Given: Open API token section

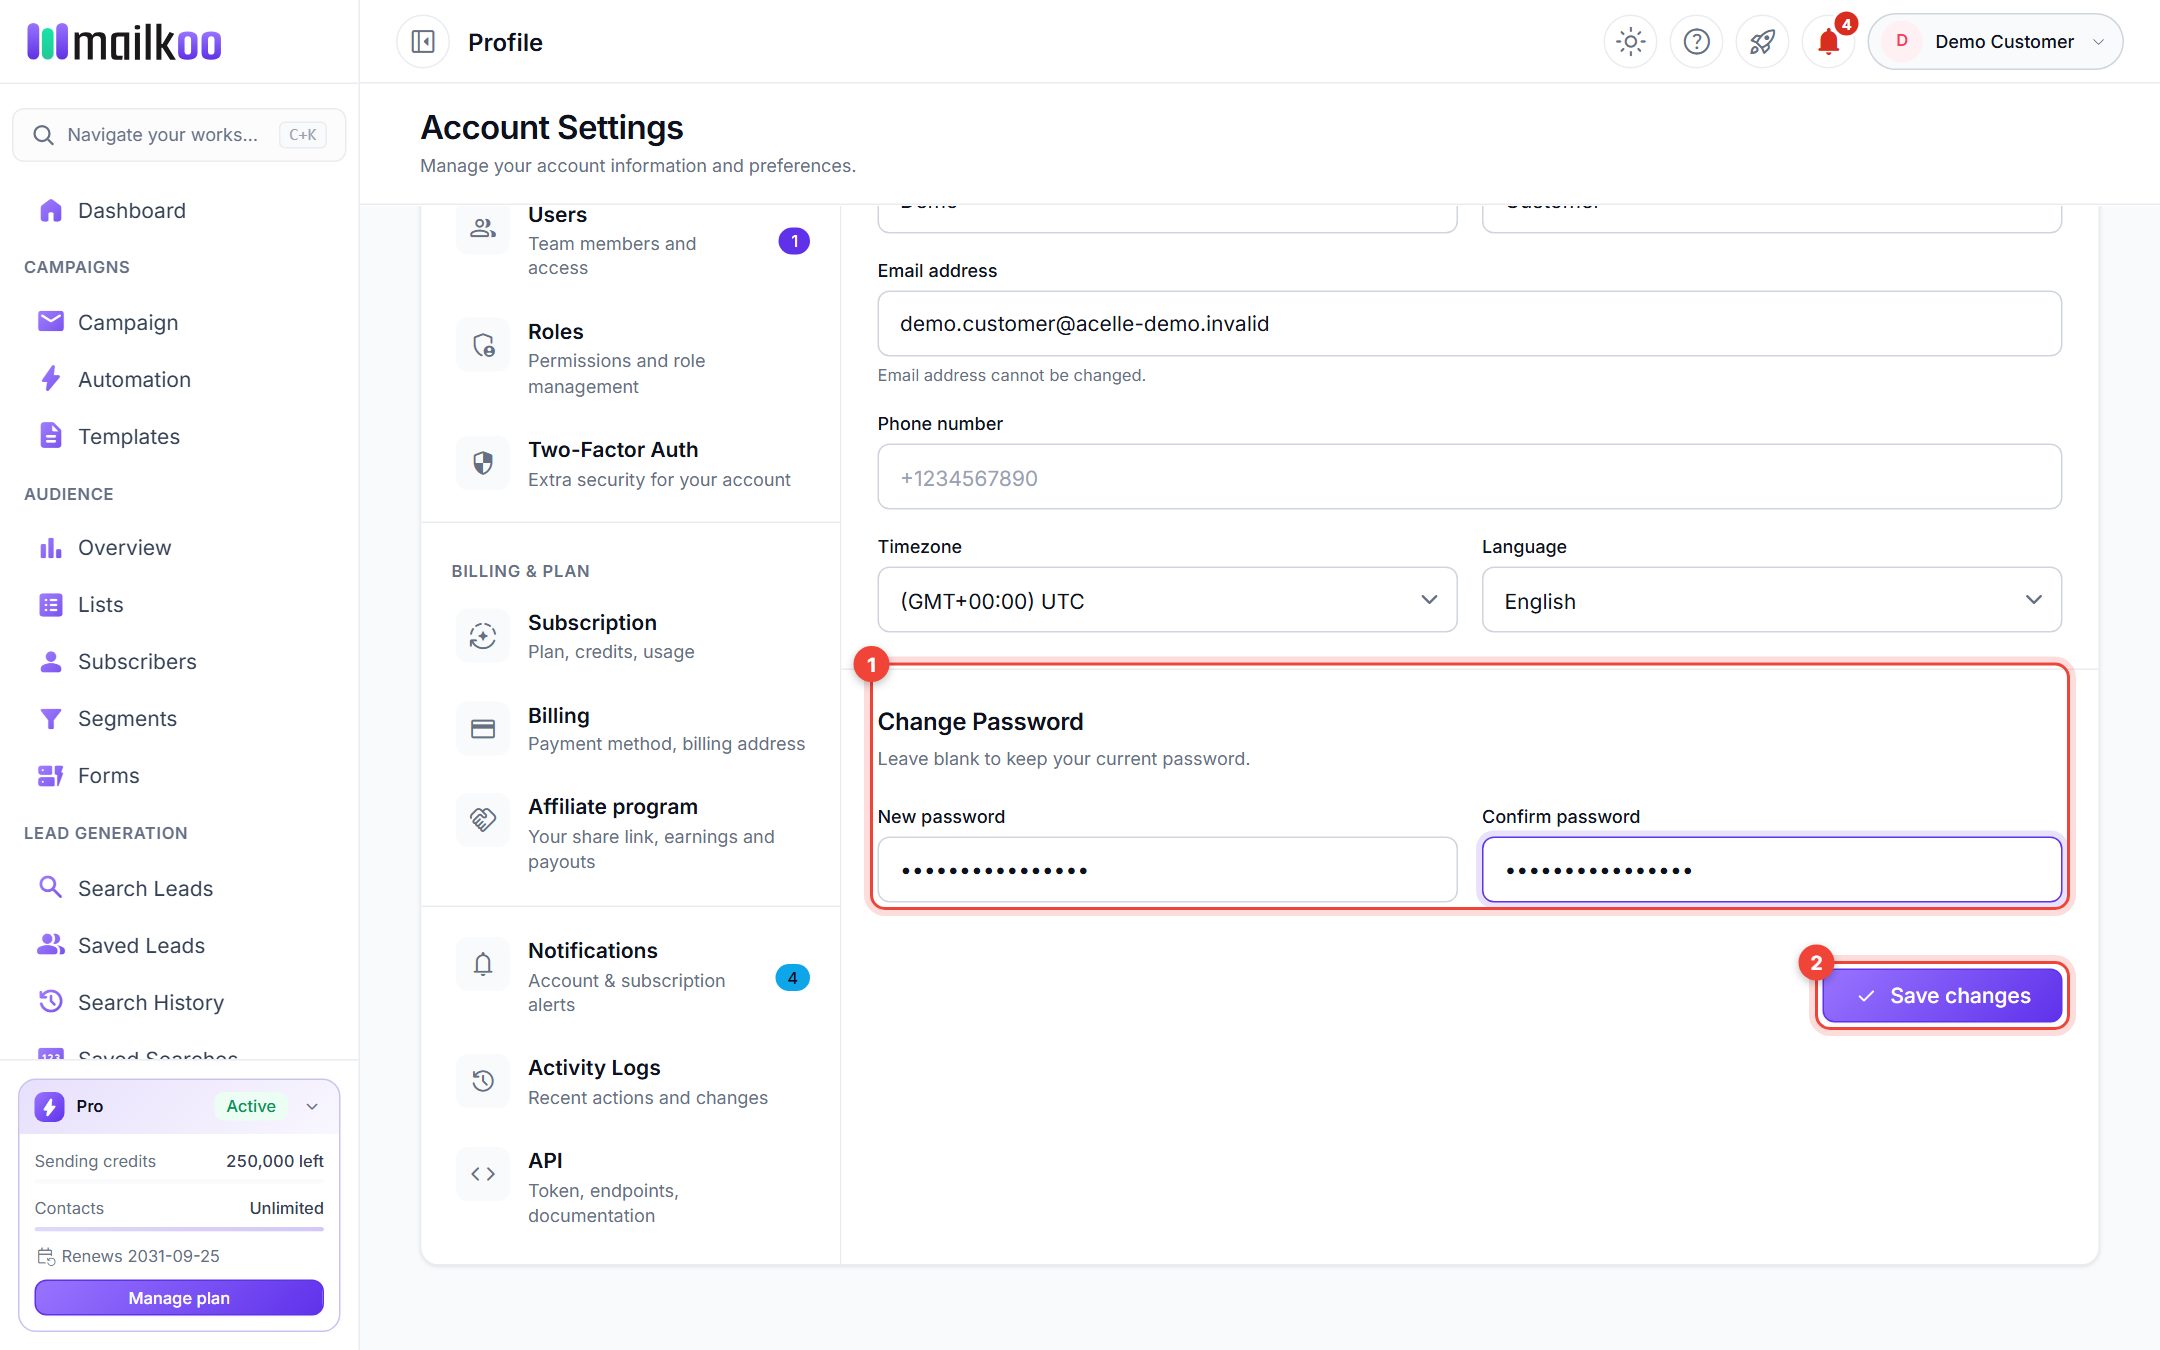Looking at the screenshot, I should coord(631,1187).
